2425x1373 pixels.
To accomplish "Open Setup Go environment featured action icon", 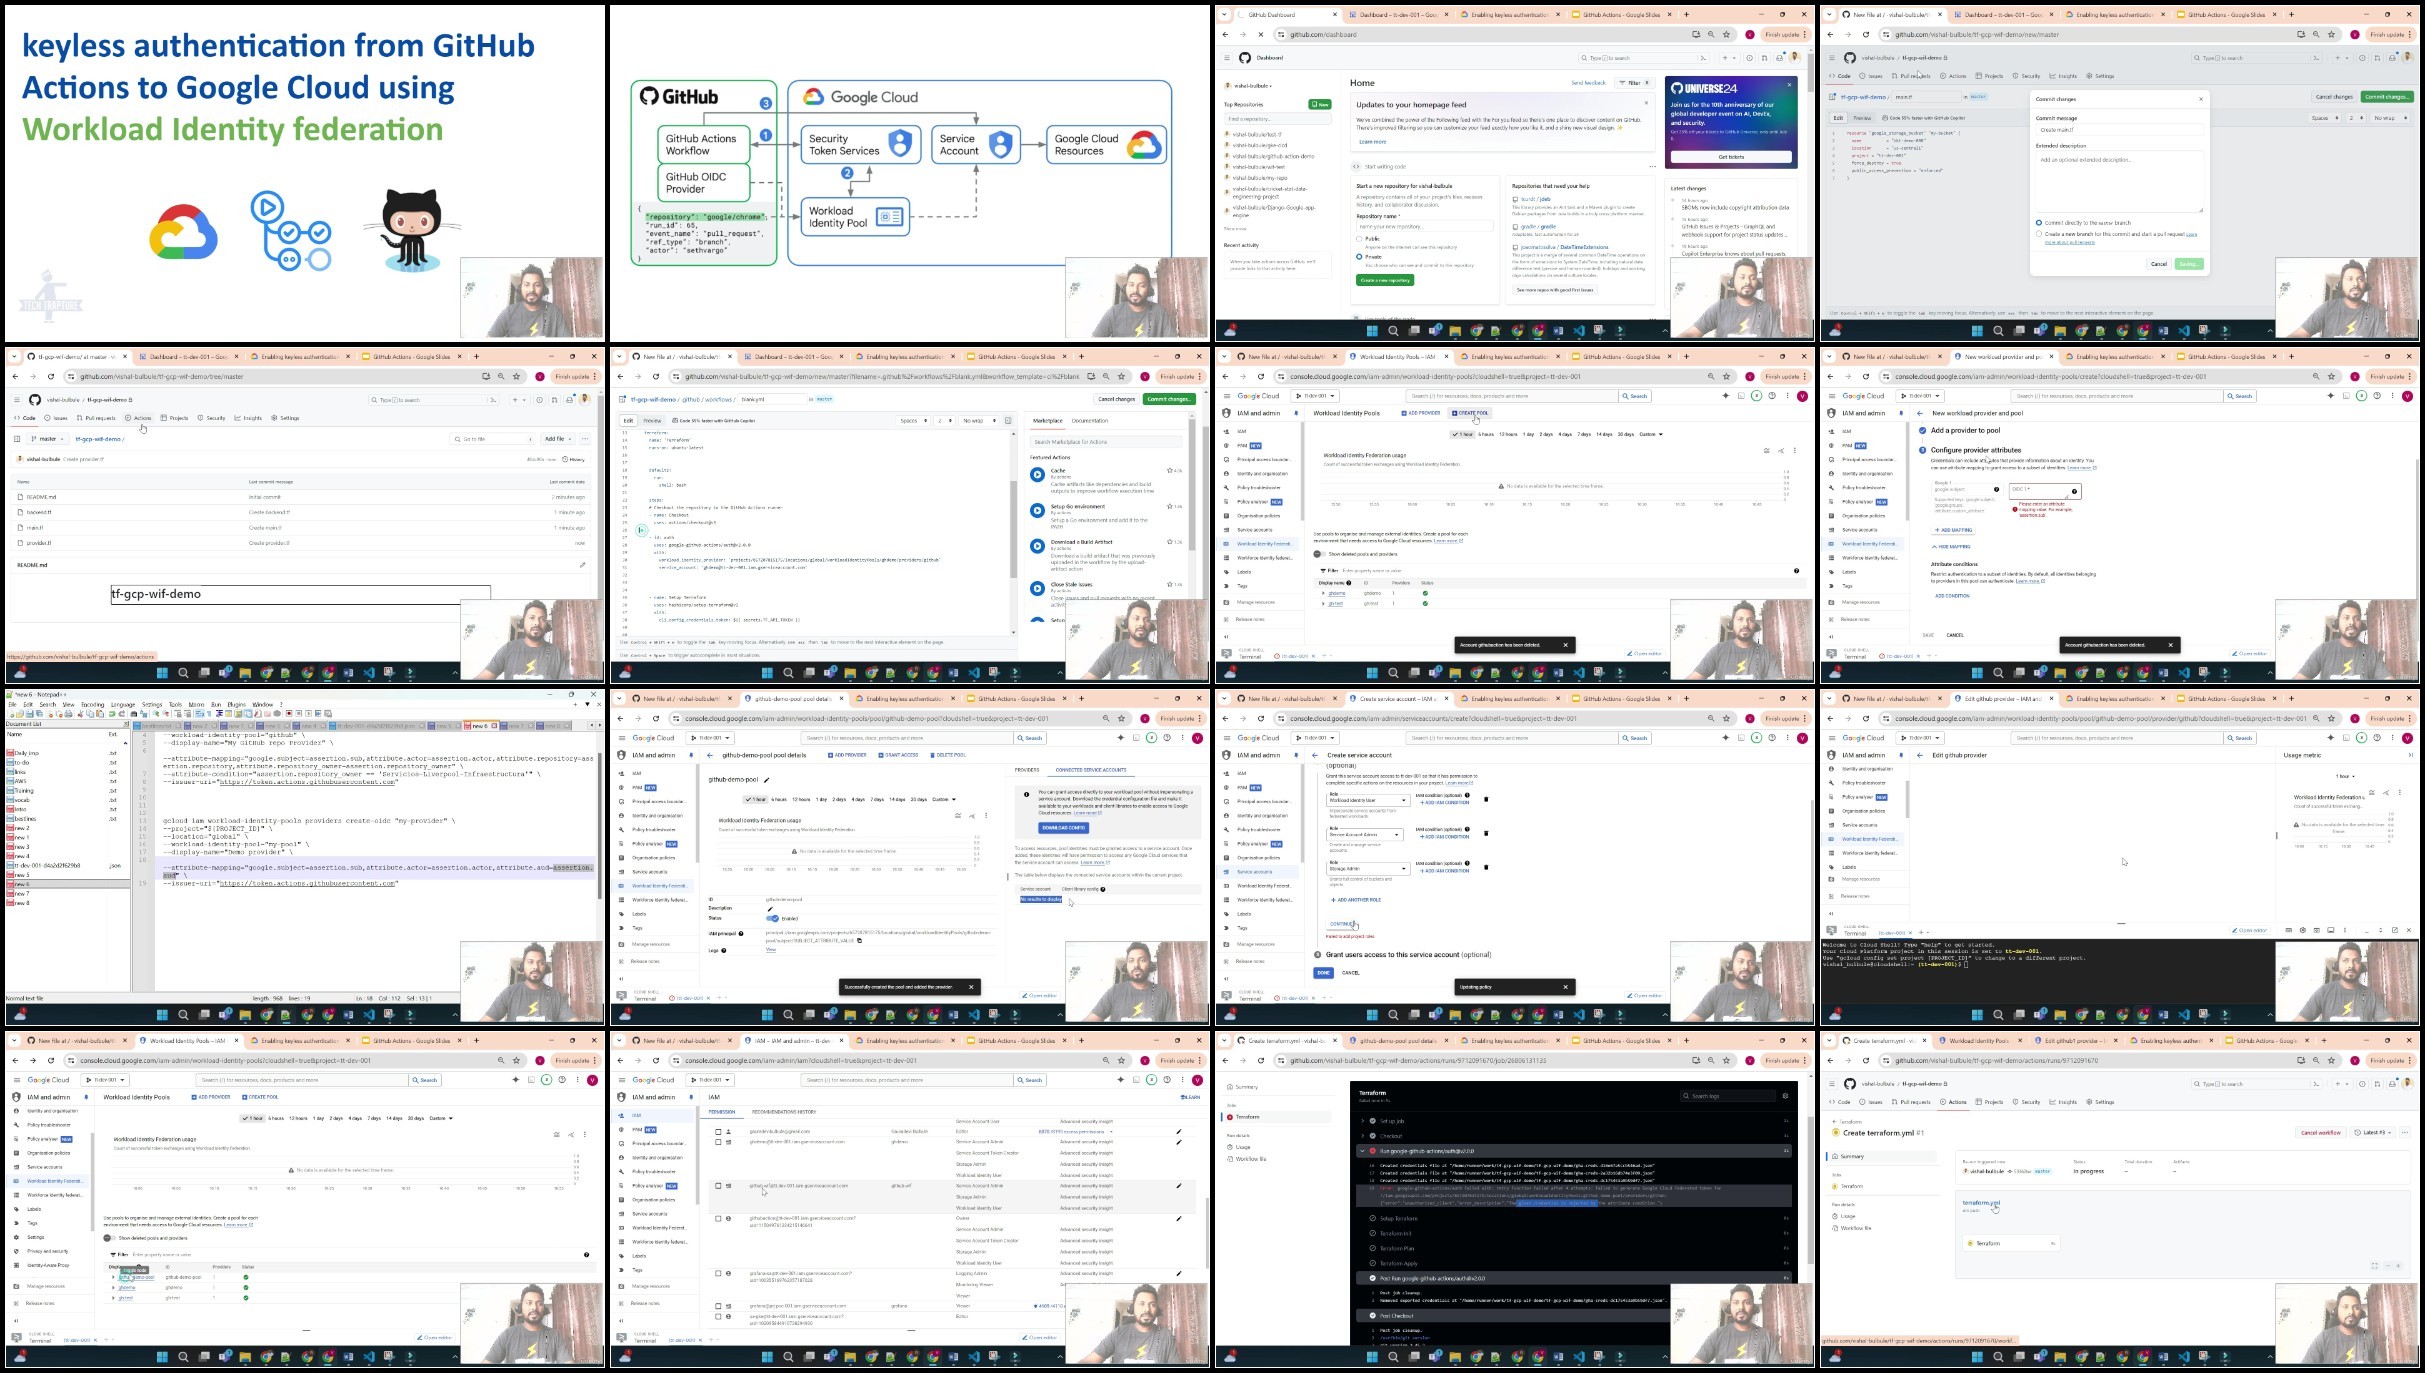I will pyautogui.click(x=1037, y=510).
